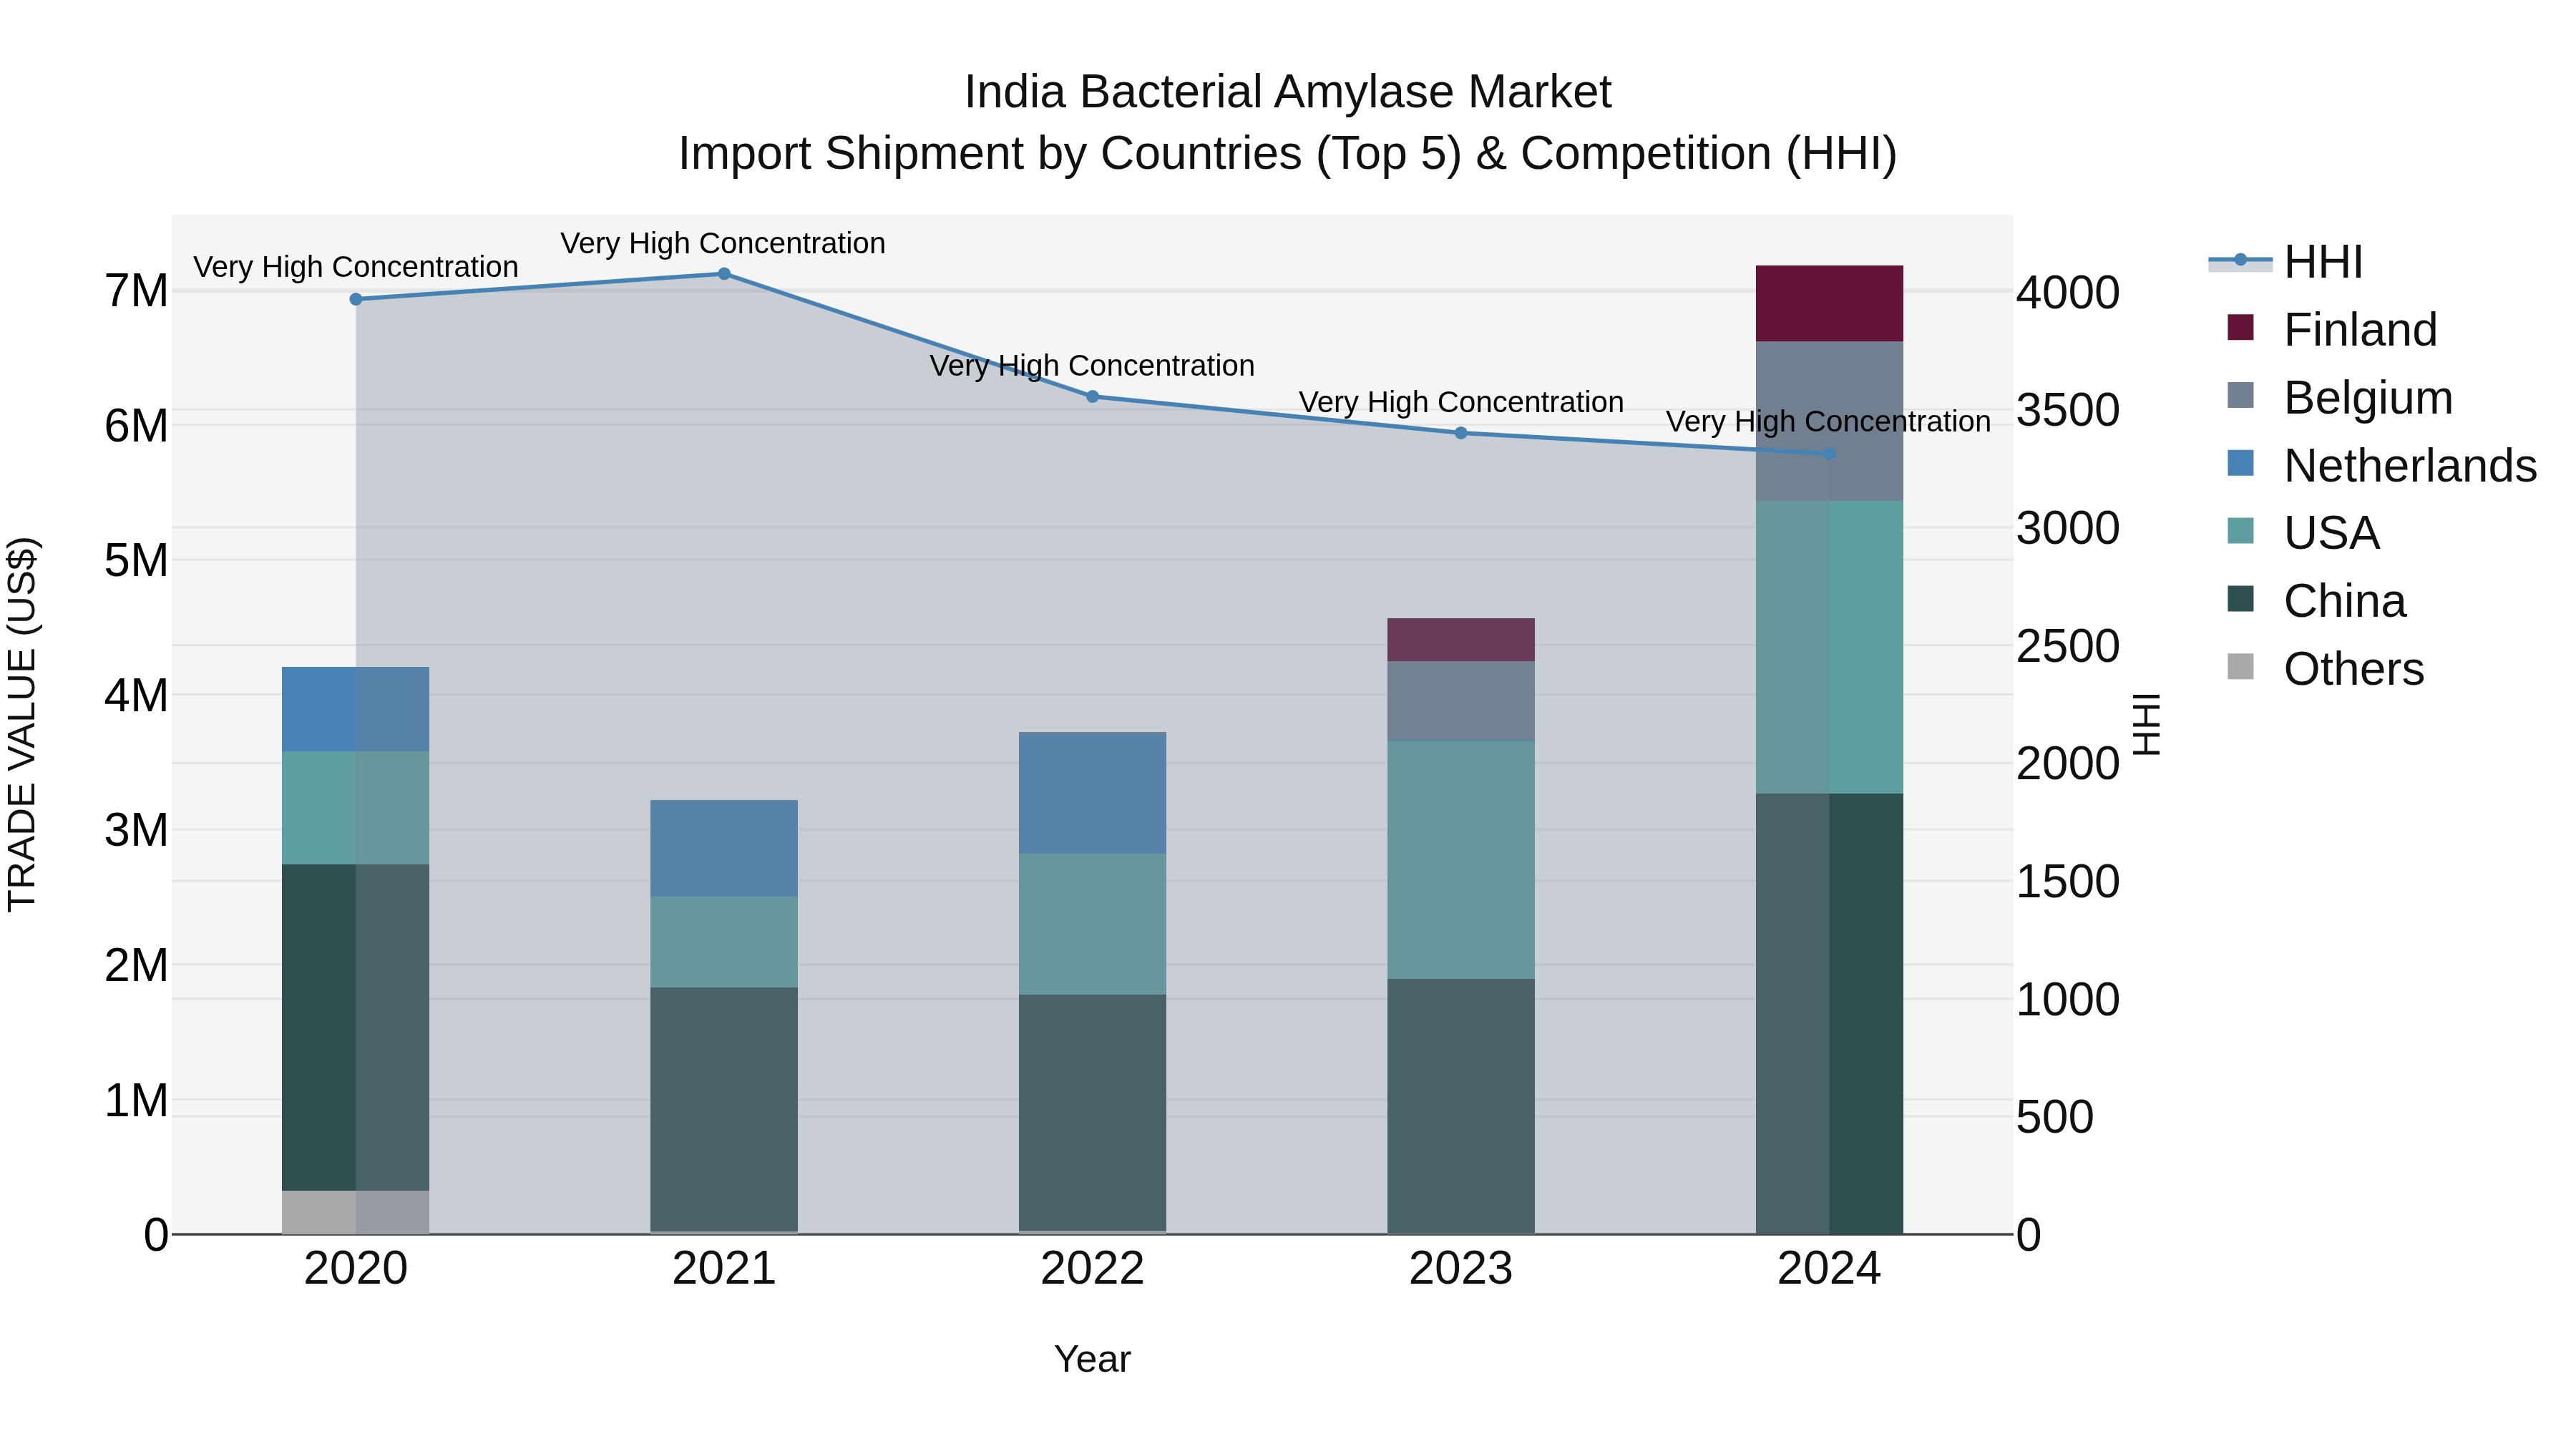This screenshot has width=2576, height=1449.
Task: Click the Belgium segment of 2024 bar
Action: (x=1829, y=421)
